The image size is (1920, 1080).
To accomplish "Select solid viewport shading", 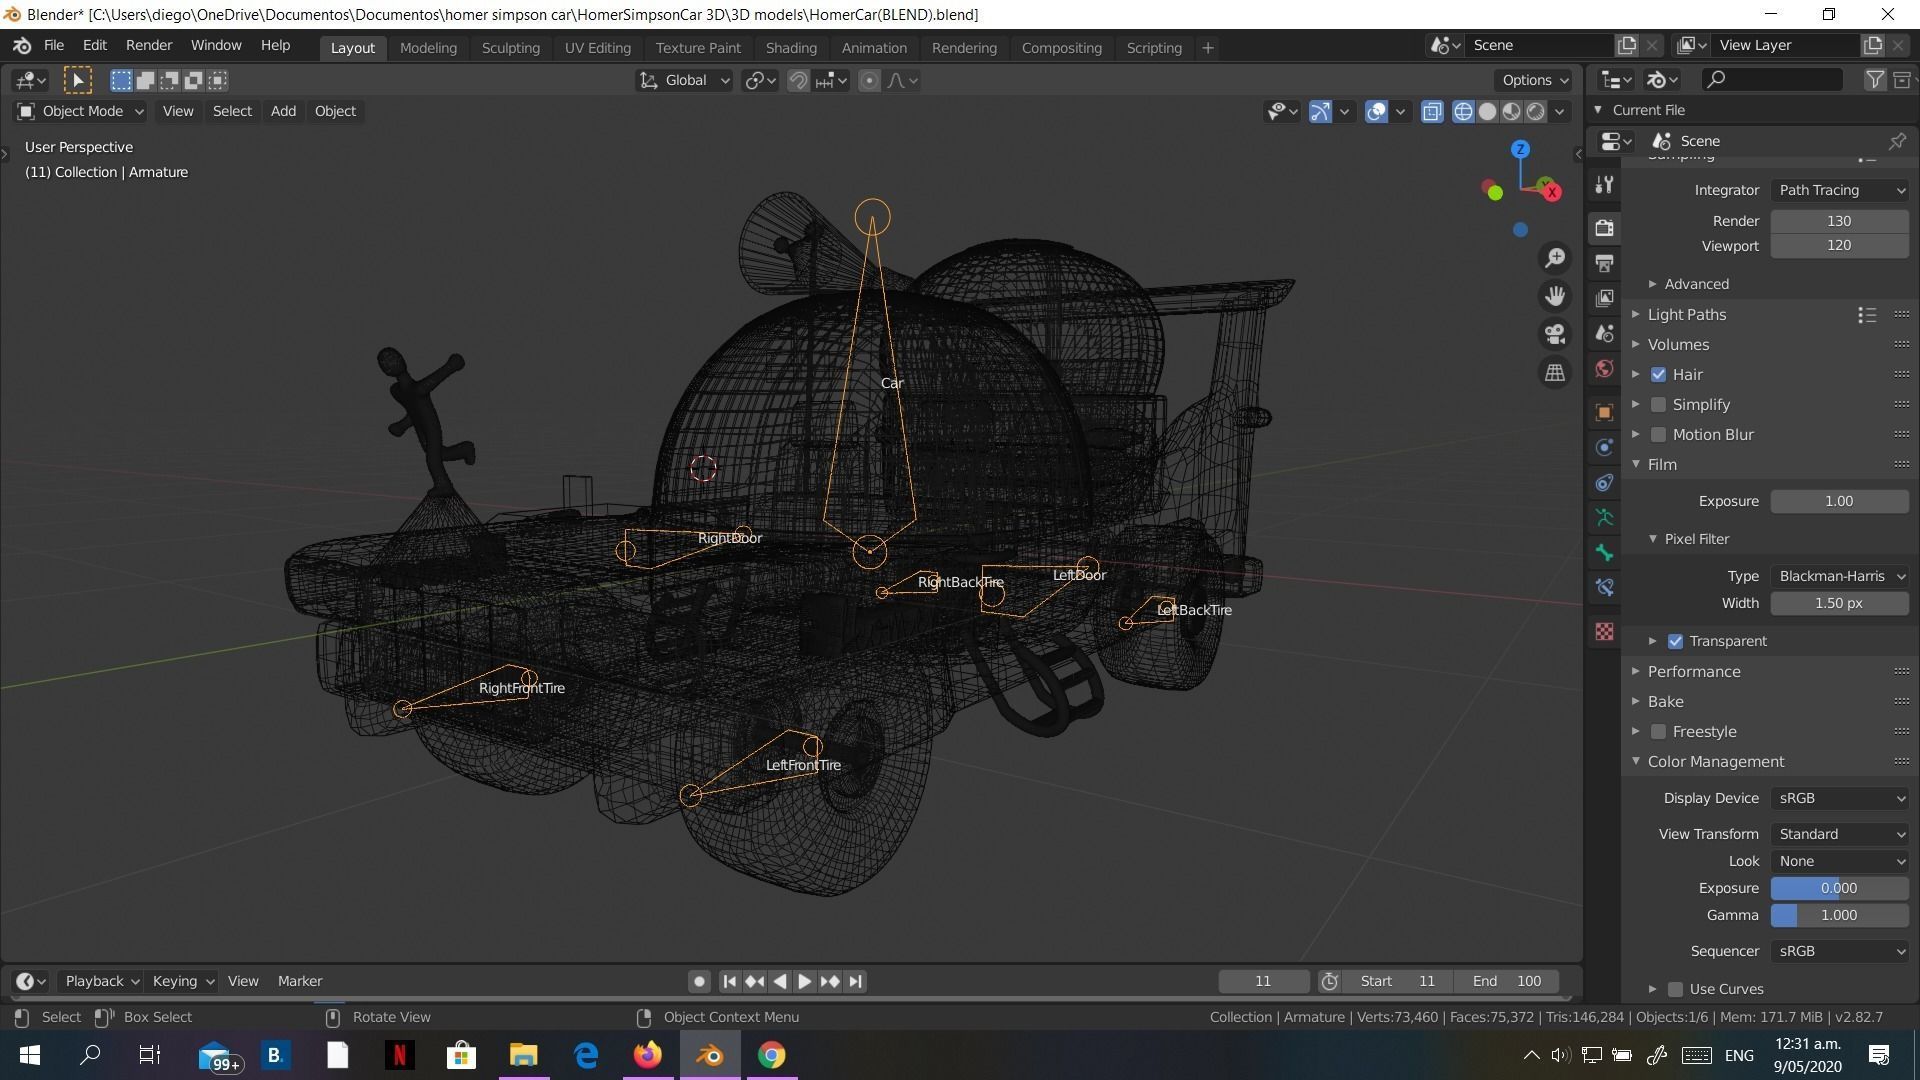I will [x=1487, y=111].
